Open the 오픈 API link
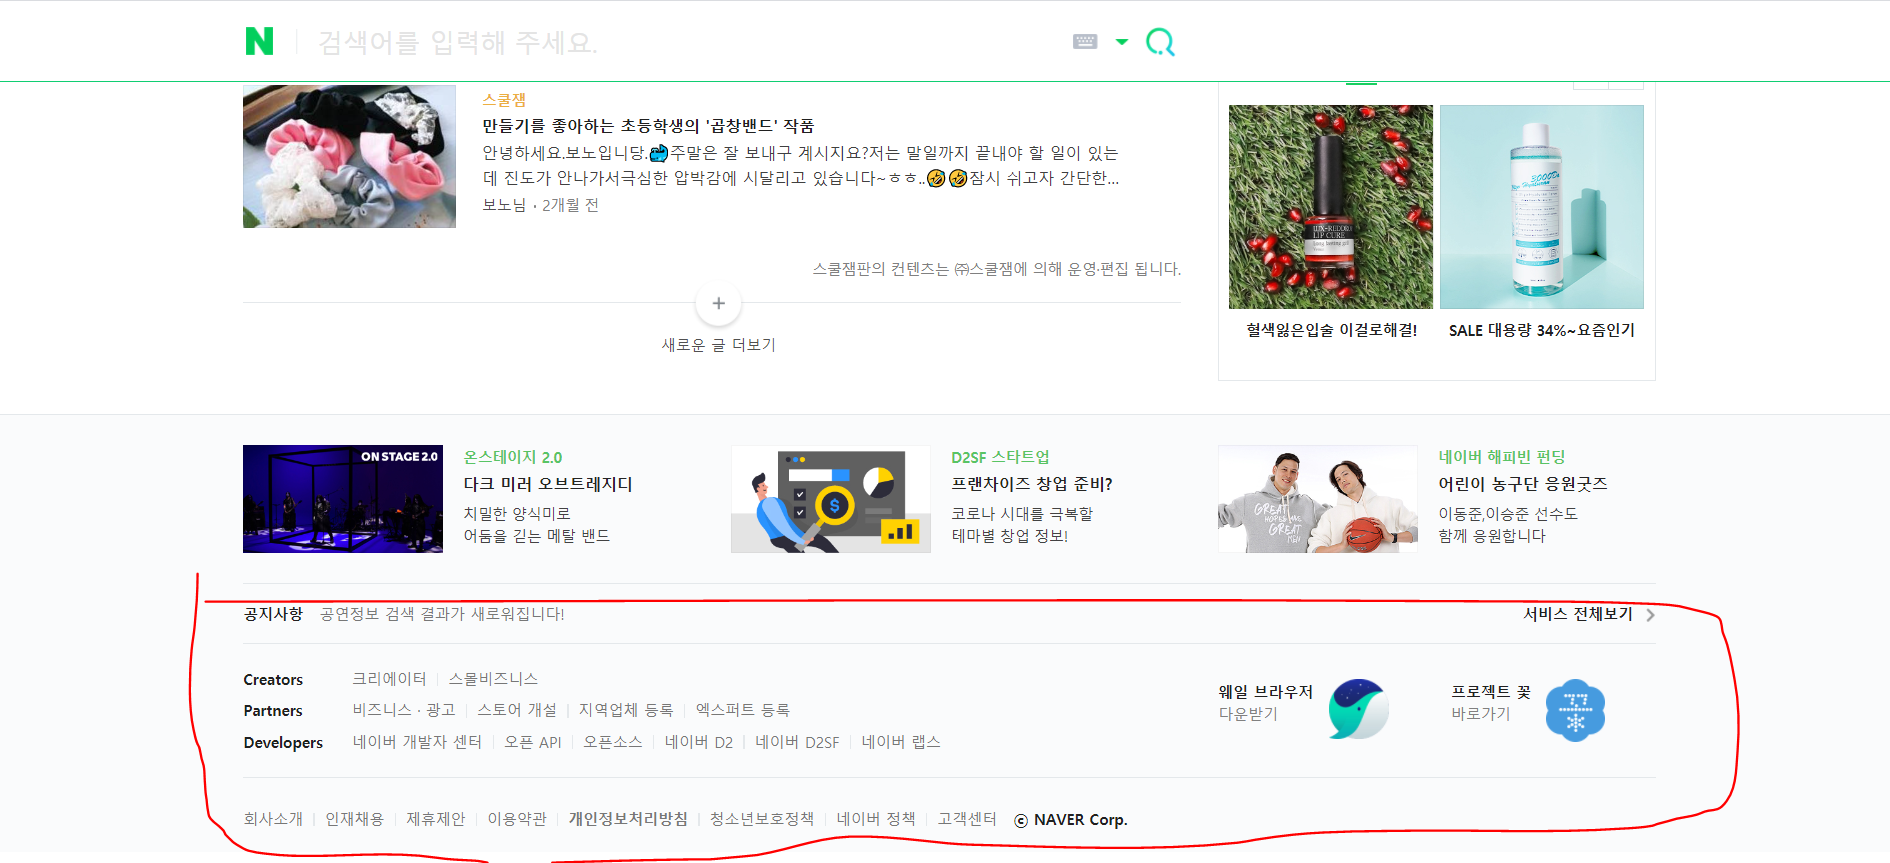Screen dimensions: 1890x863 click(x=533, y=742)
